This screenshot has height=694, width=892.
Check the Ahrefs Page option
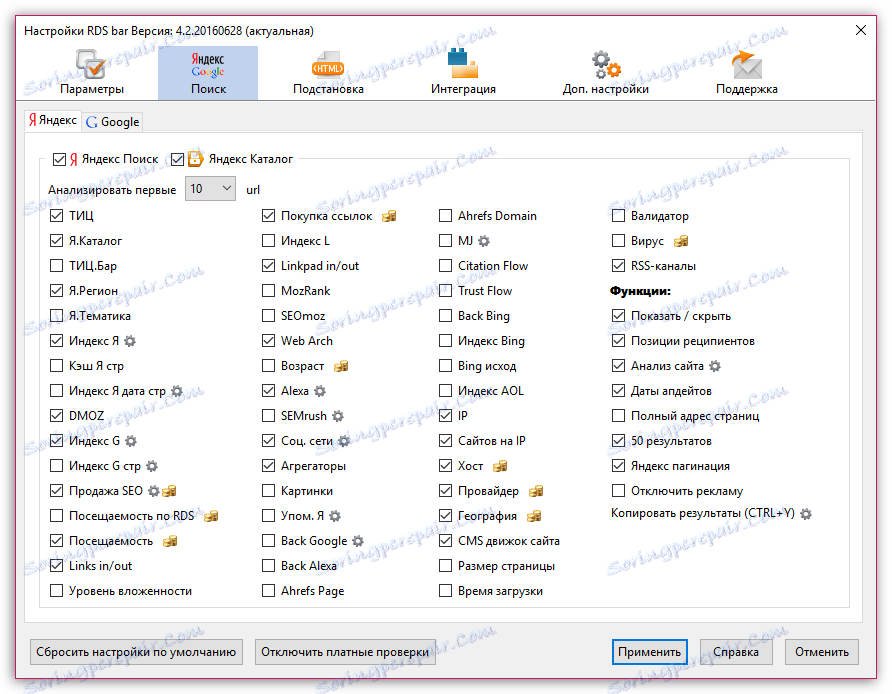[x=269, y=590]
